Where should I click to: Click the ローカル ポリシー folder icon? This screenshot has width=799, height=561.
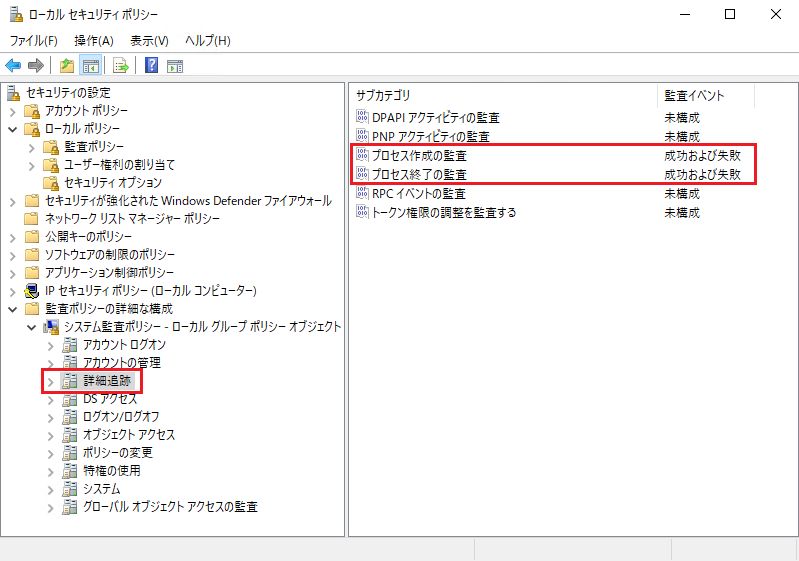point(32,128)
